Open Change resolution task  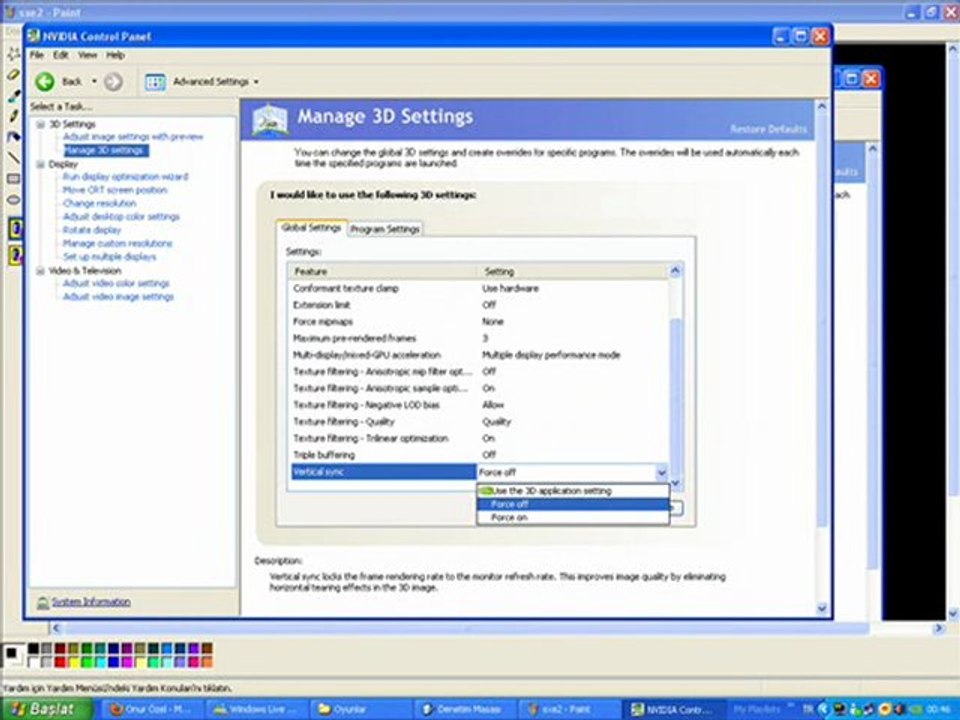click(x=99, y=203)
